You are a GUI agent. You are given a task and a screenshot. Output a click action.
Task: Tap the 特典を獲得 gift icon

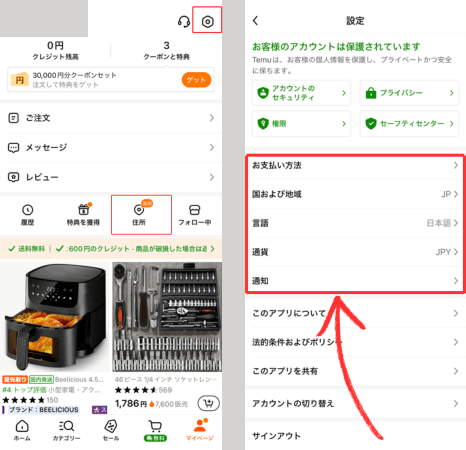83,210
